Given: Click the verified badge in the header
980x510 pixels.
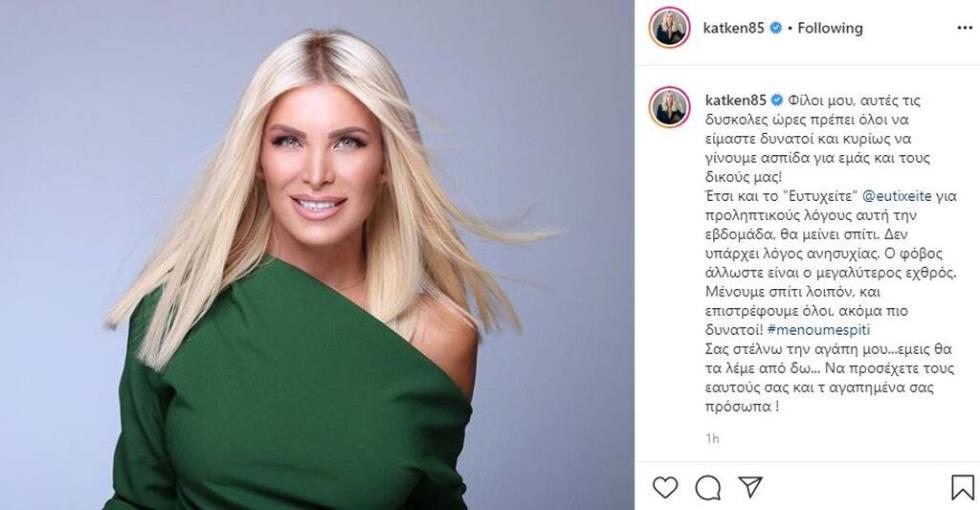Looking at the screenshot, I should click(x=776, y=28).
